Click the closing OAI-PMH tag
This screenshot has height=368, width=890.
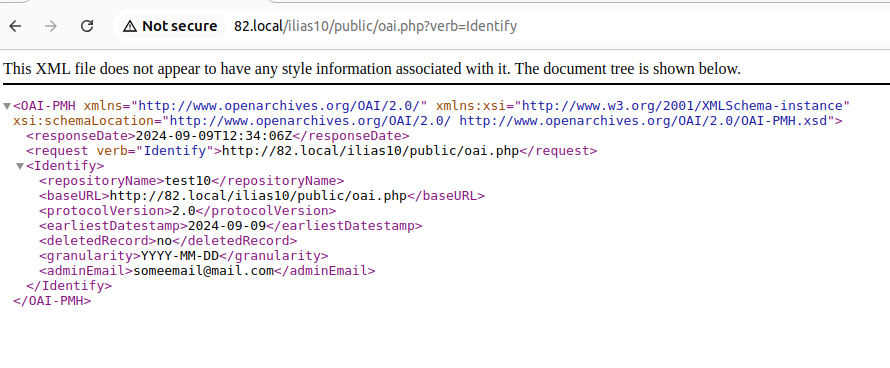[x=52, y=301]
